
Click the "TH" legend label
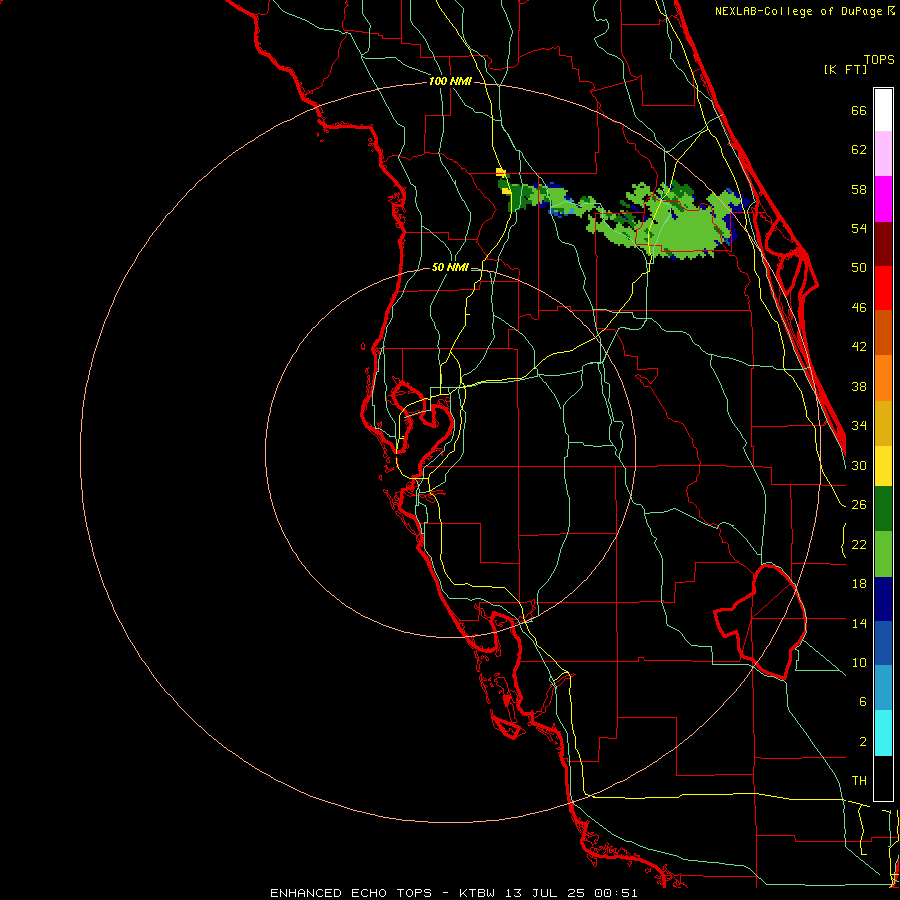[x=859, y=781]
